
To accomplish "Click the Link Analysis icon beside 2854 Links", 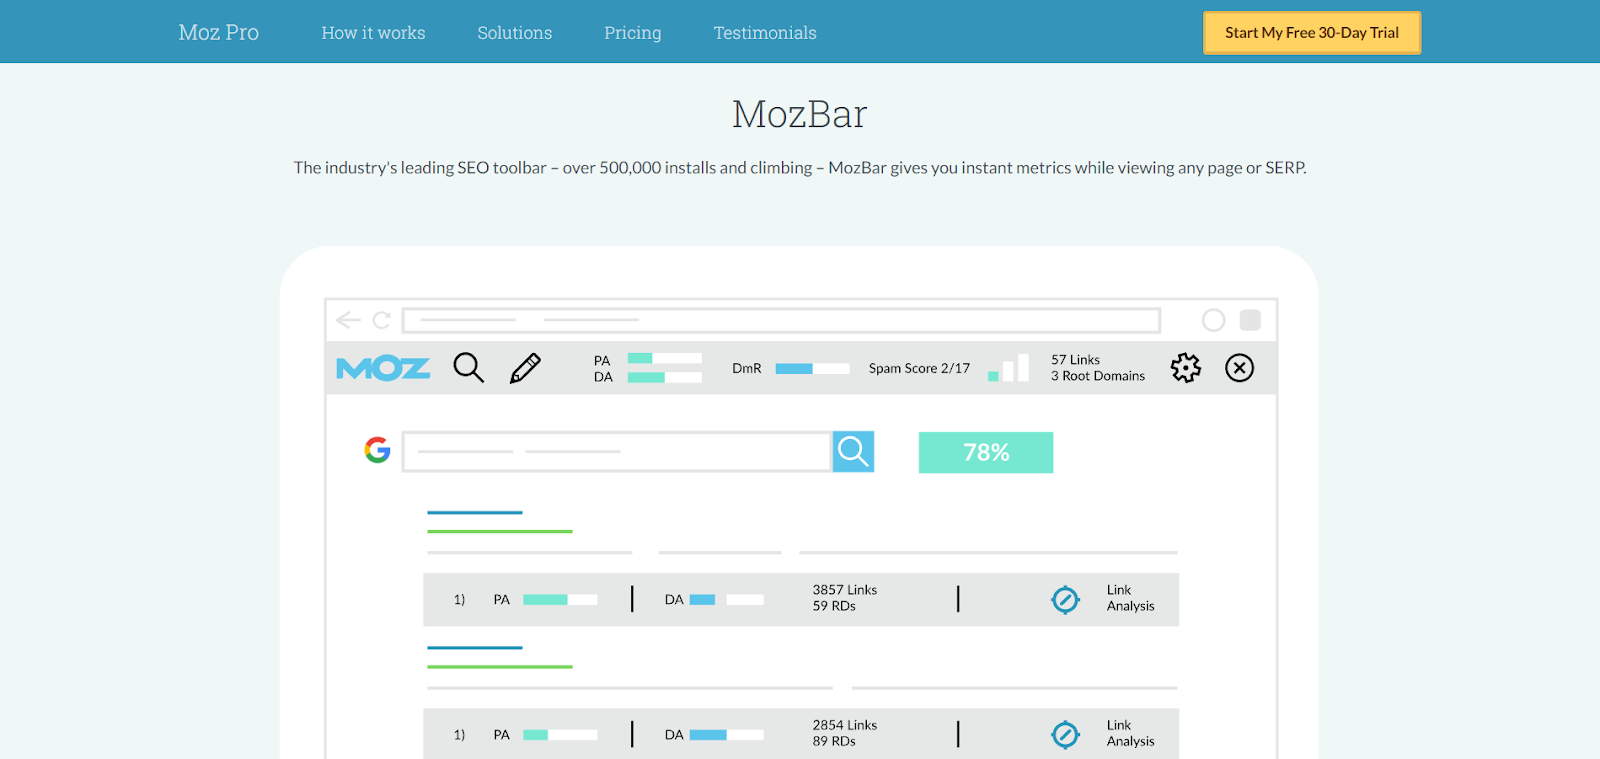I will 1065,734.
